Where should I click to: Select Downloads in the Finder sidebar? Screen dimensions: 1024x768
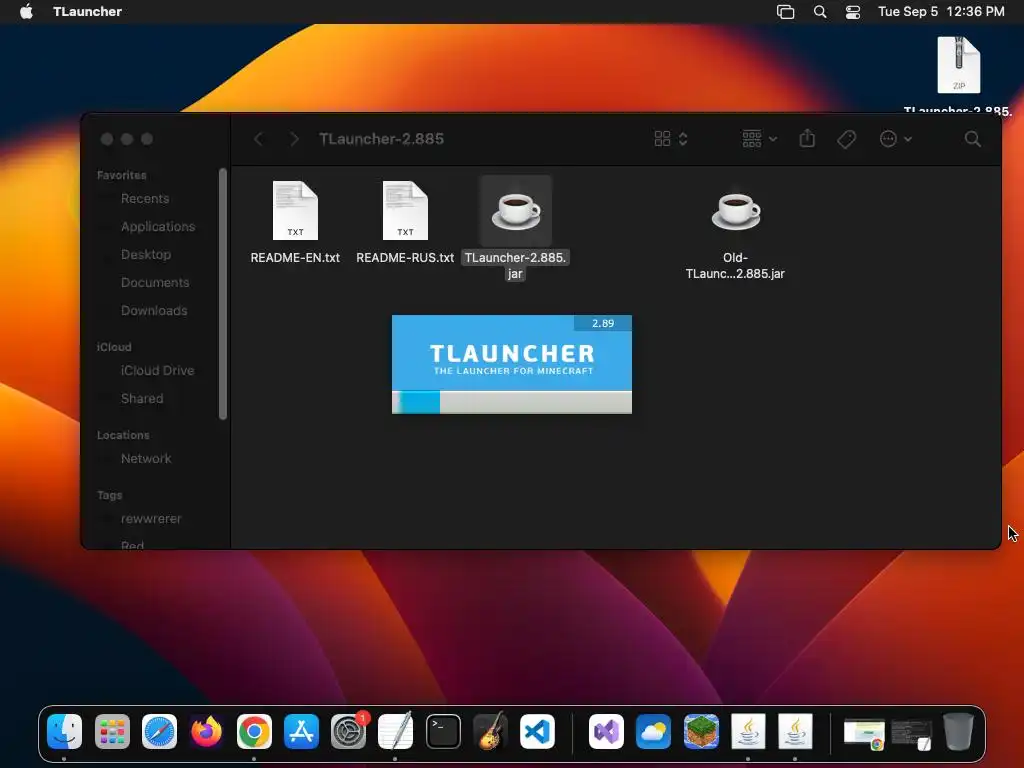(153, 311)
